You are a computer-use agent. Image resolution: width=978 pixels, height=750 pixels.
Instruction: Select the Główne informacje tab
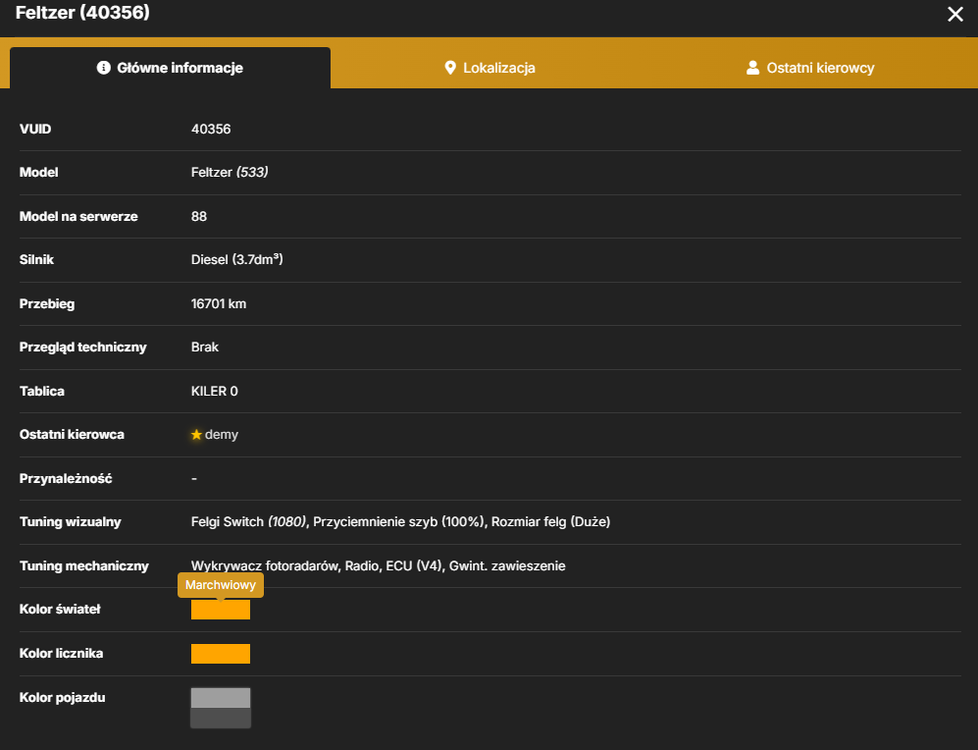[x=170, y=67]
